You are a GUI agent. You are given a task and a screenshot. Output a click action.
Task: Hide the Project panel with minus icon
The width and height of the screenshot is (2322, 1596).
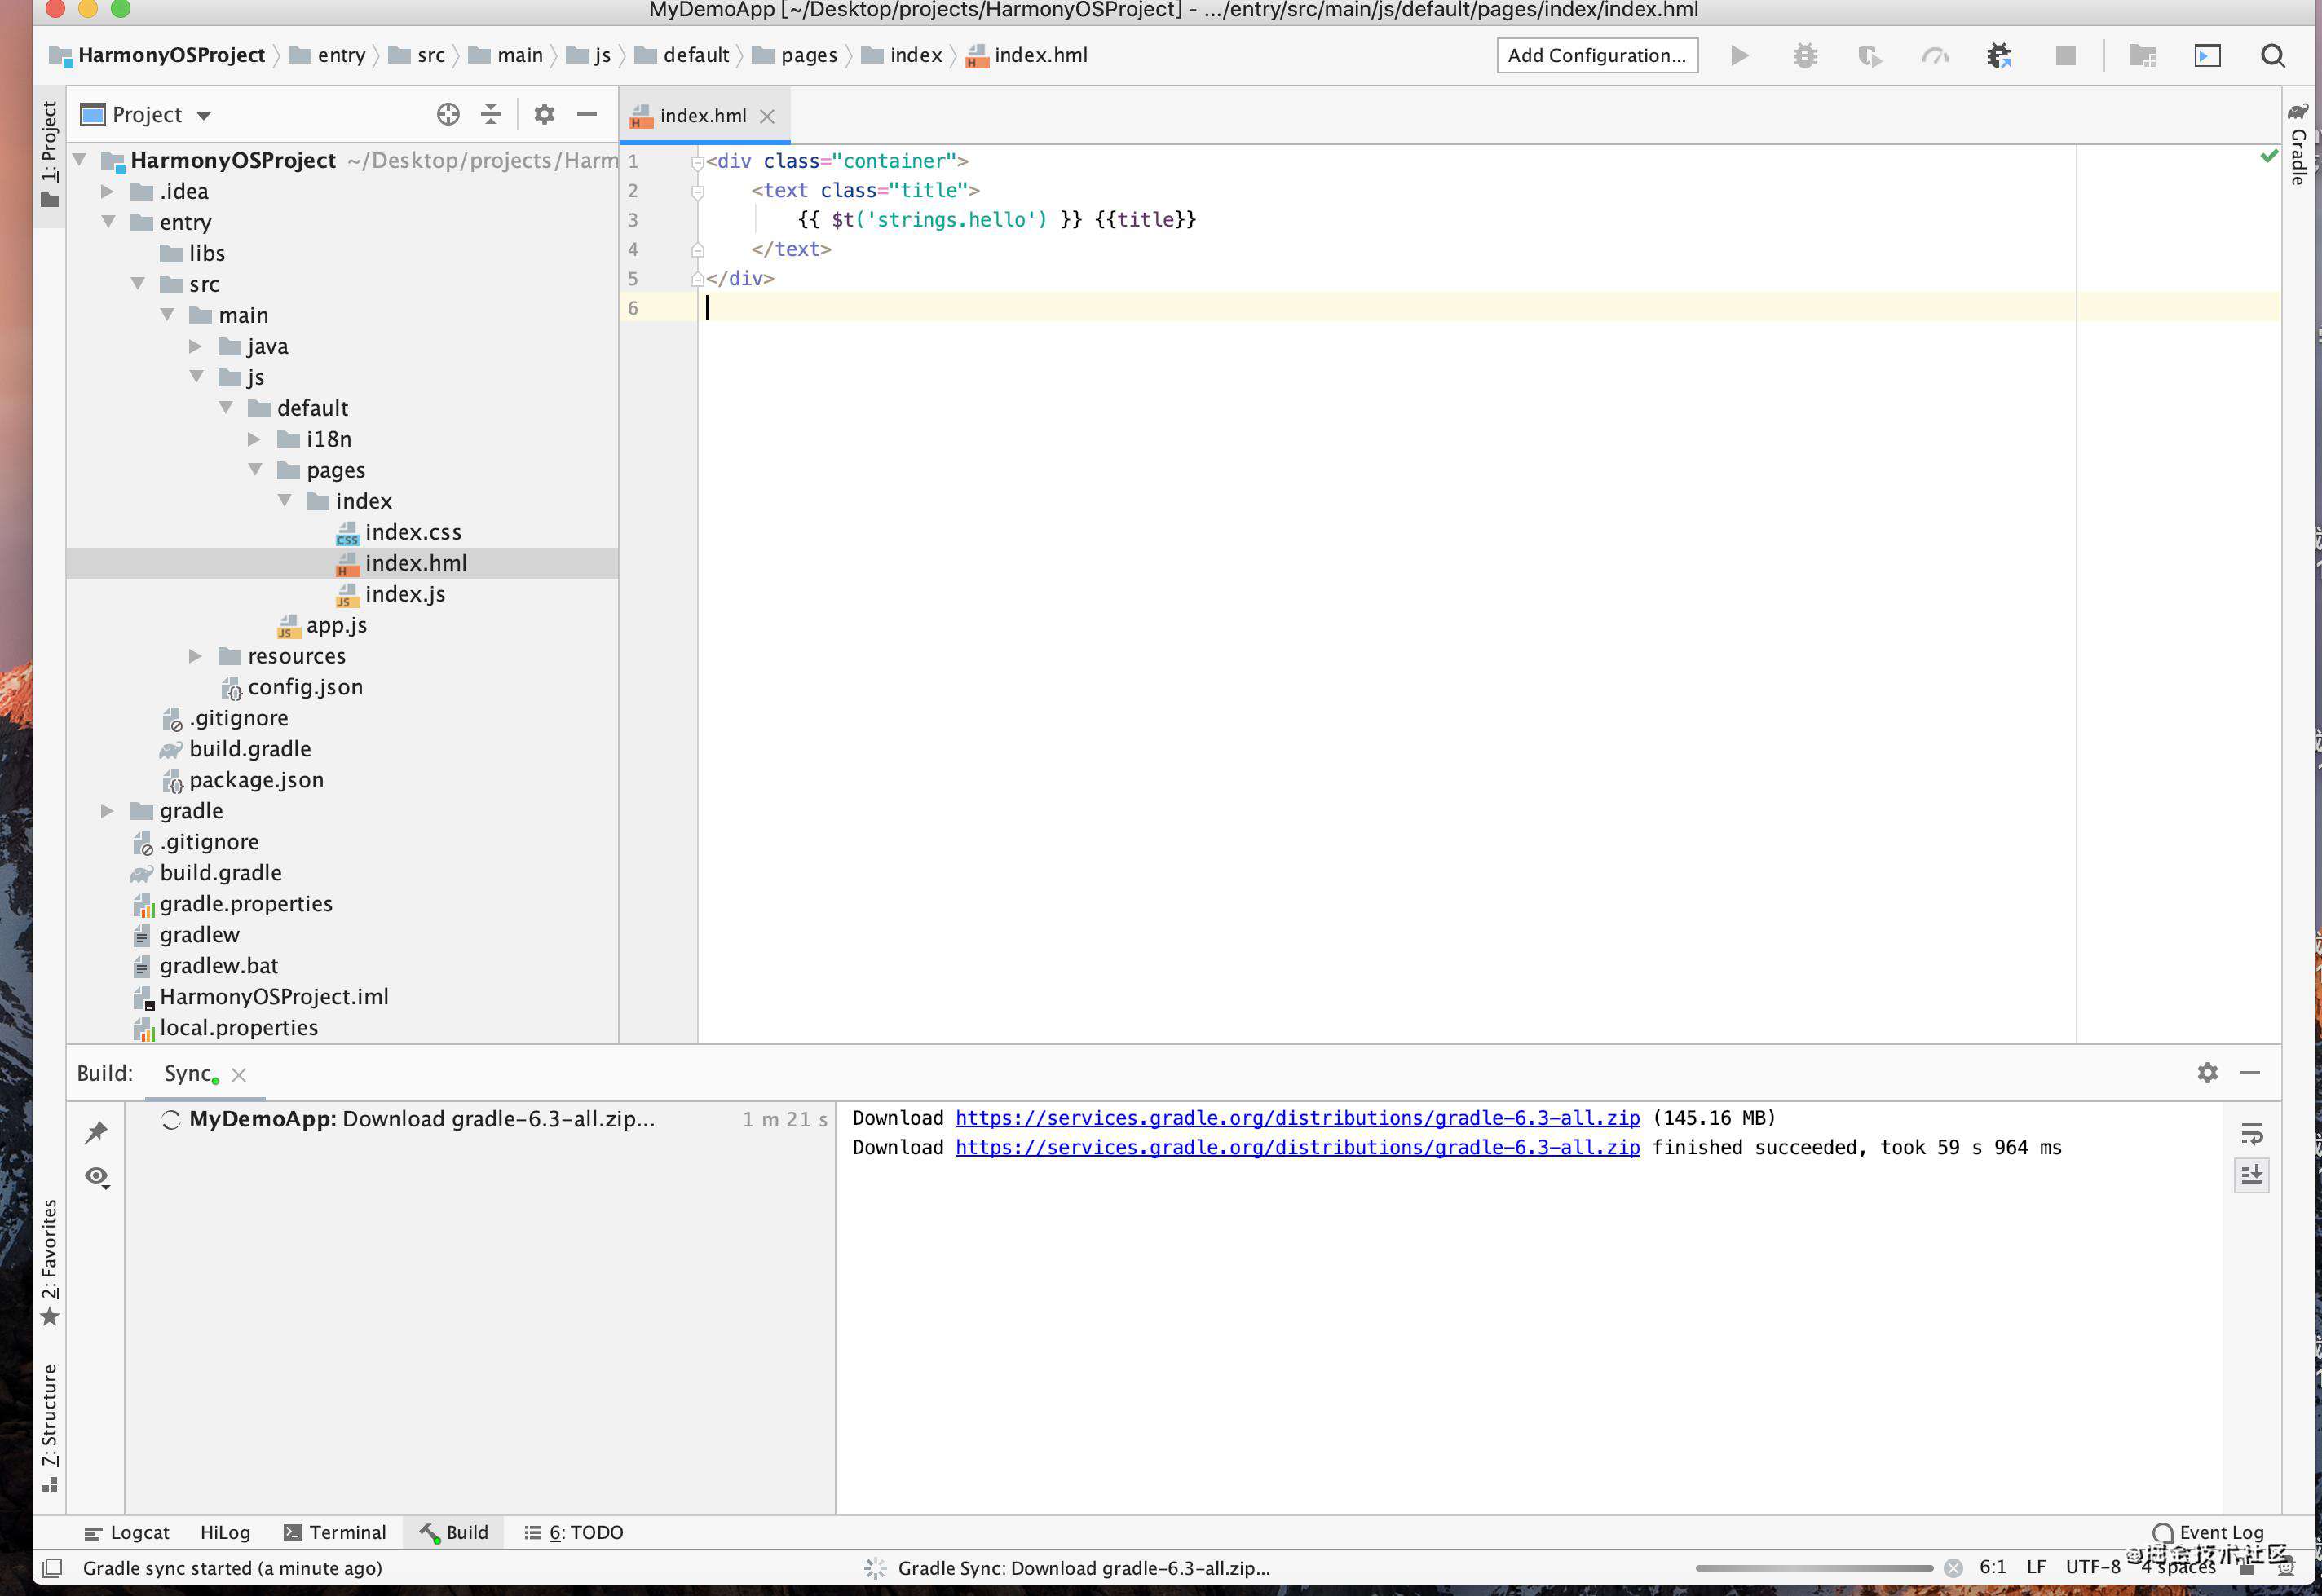[587, 114]
